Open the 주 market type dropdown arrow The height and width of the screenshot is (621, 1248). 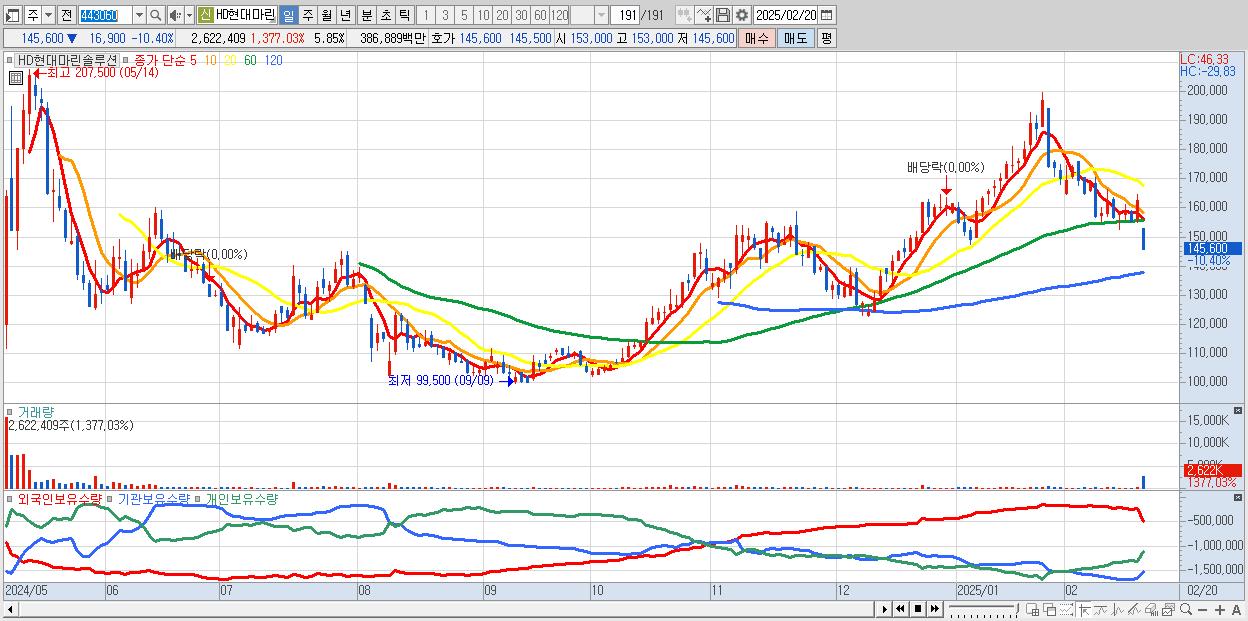[x=48, y=15]
